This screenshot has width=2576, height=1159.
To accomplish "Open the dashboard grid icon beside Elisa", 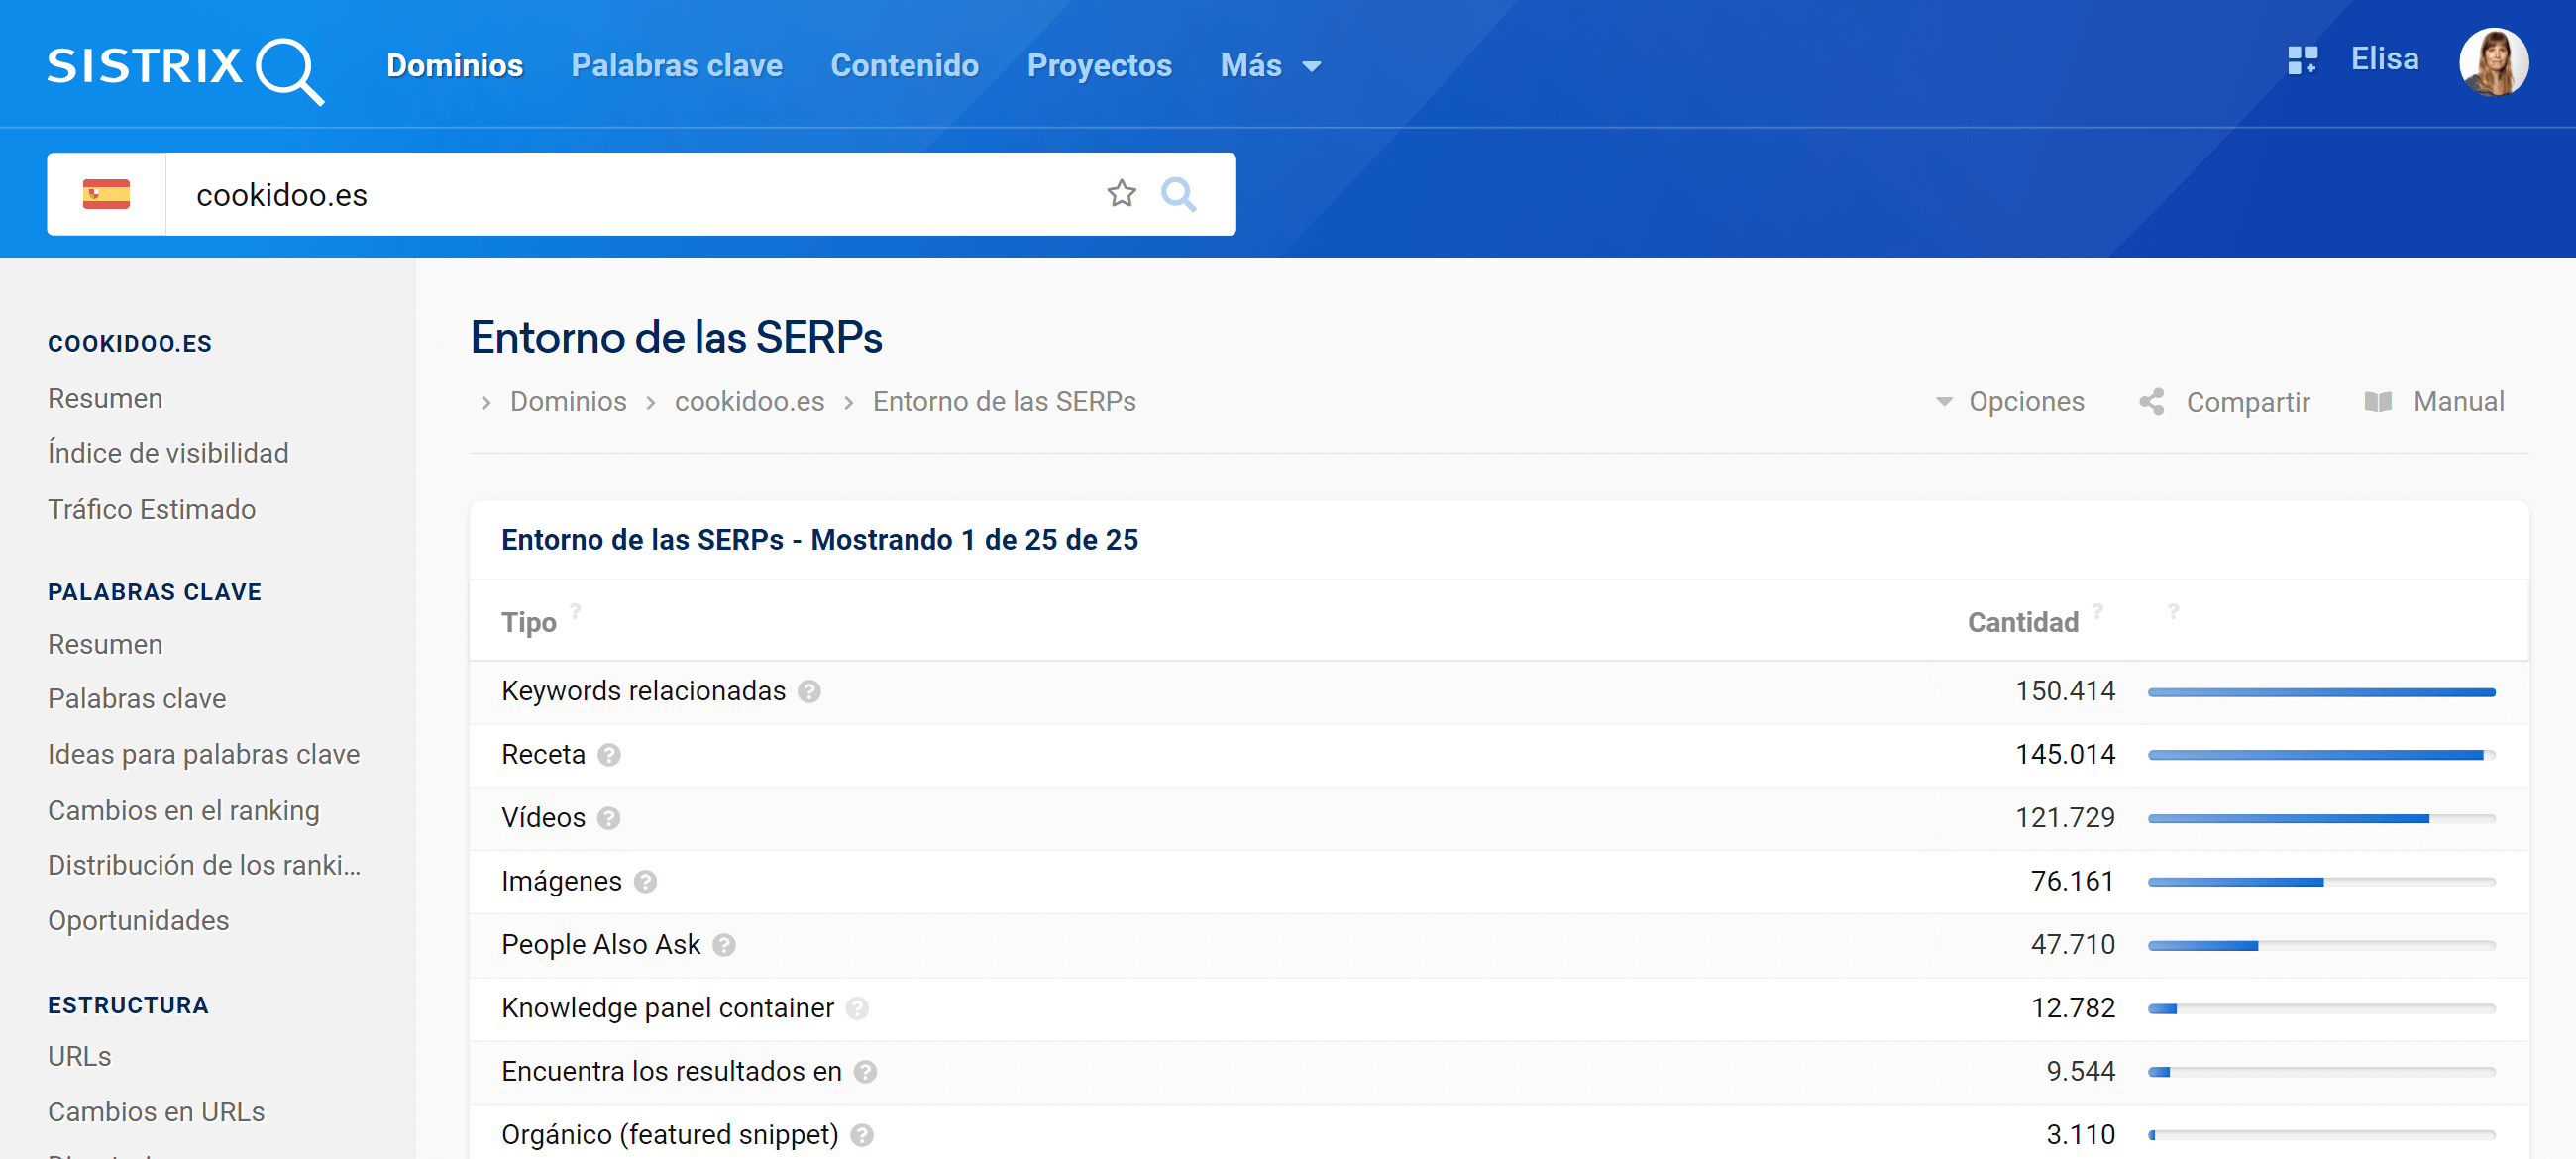I will click(2301, 60).
